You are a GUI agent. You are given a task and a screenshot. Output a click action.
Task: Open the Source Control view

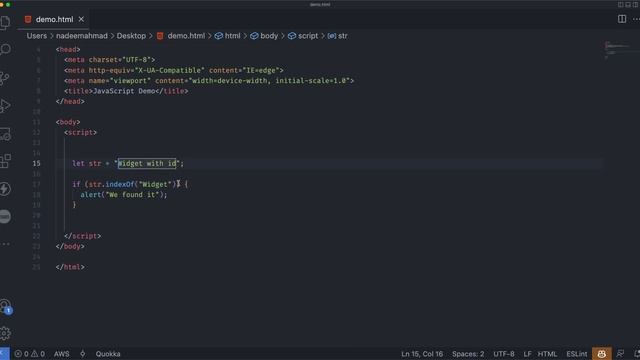5,78
